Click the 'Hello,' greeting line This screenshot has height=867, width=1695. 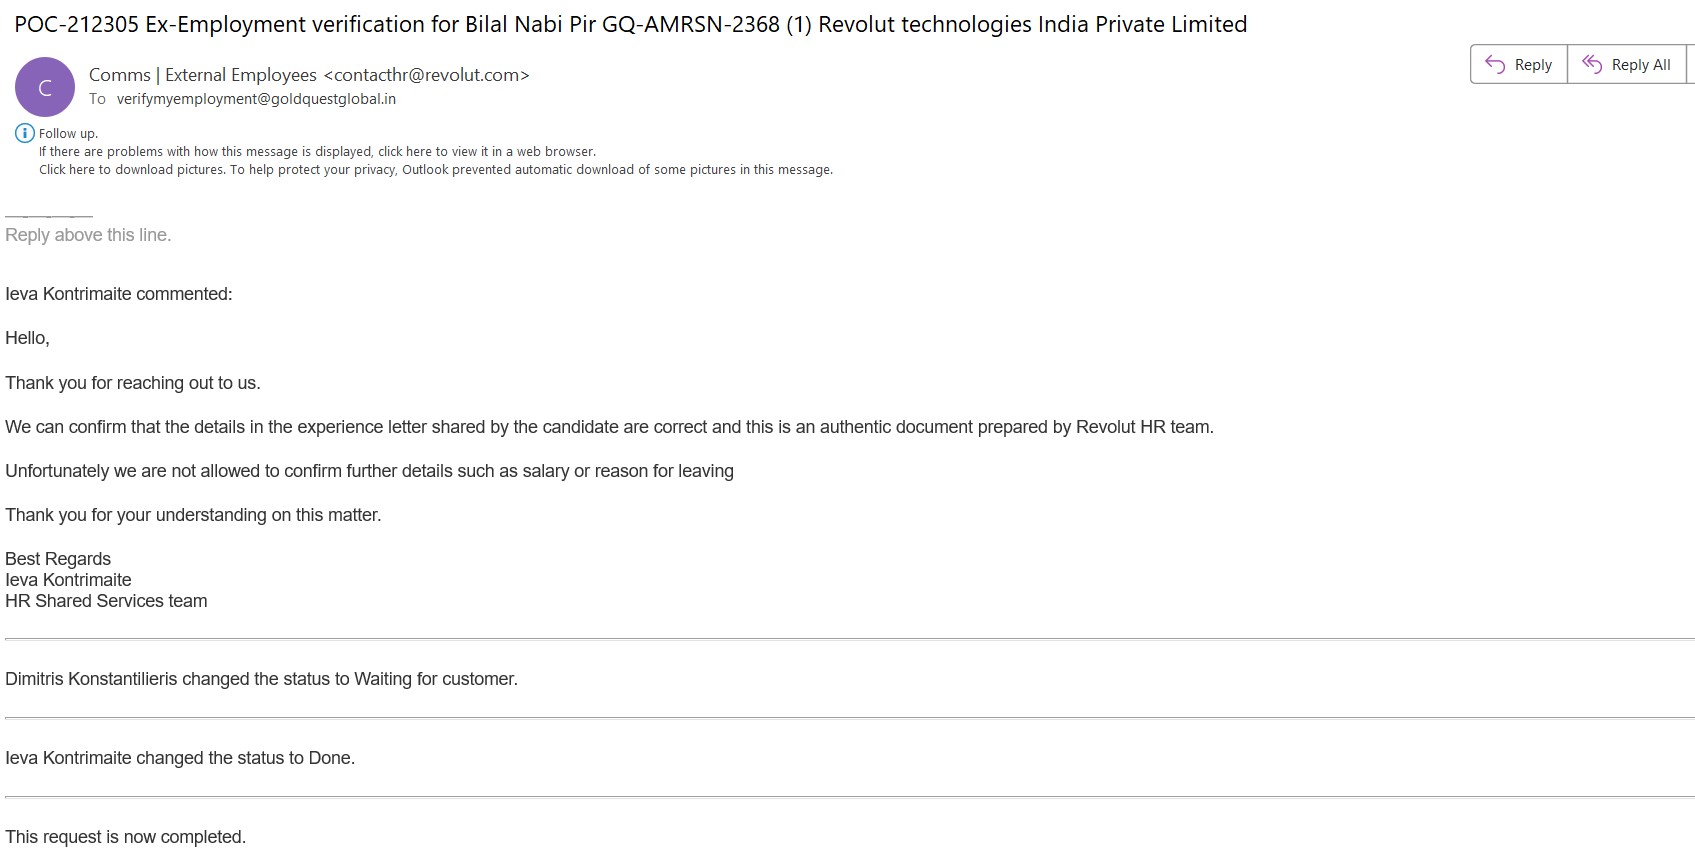click(27, 338)
